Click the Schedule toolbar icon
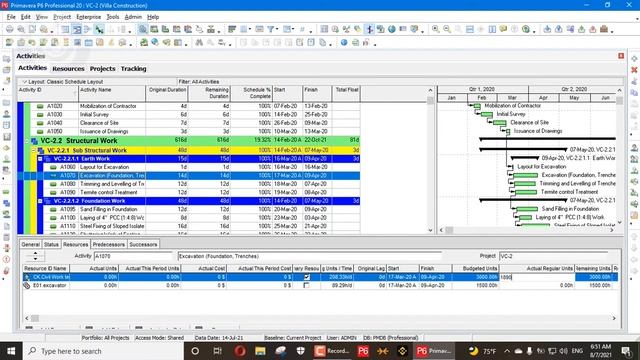The image size is (640, 360). [335, 29]
